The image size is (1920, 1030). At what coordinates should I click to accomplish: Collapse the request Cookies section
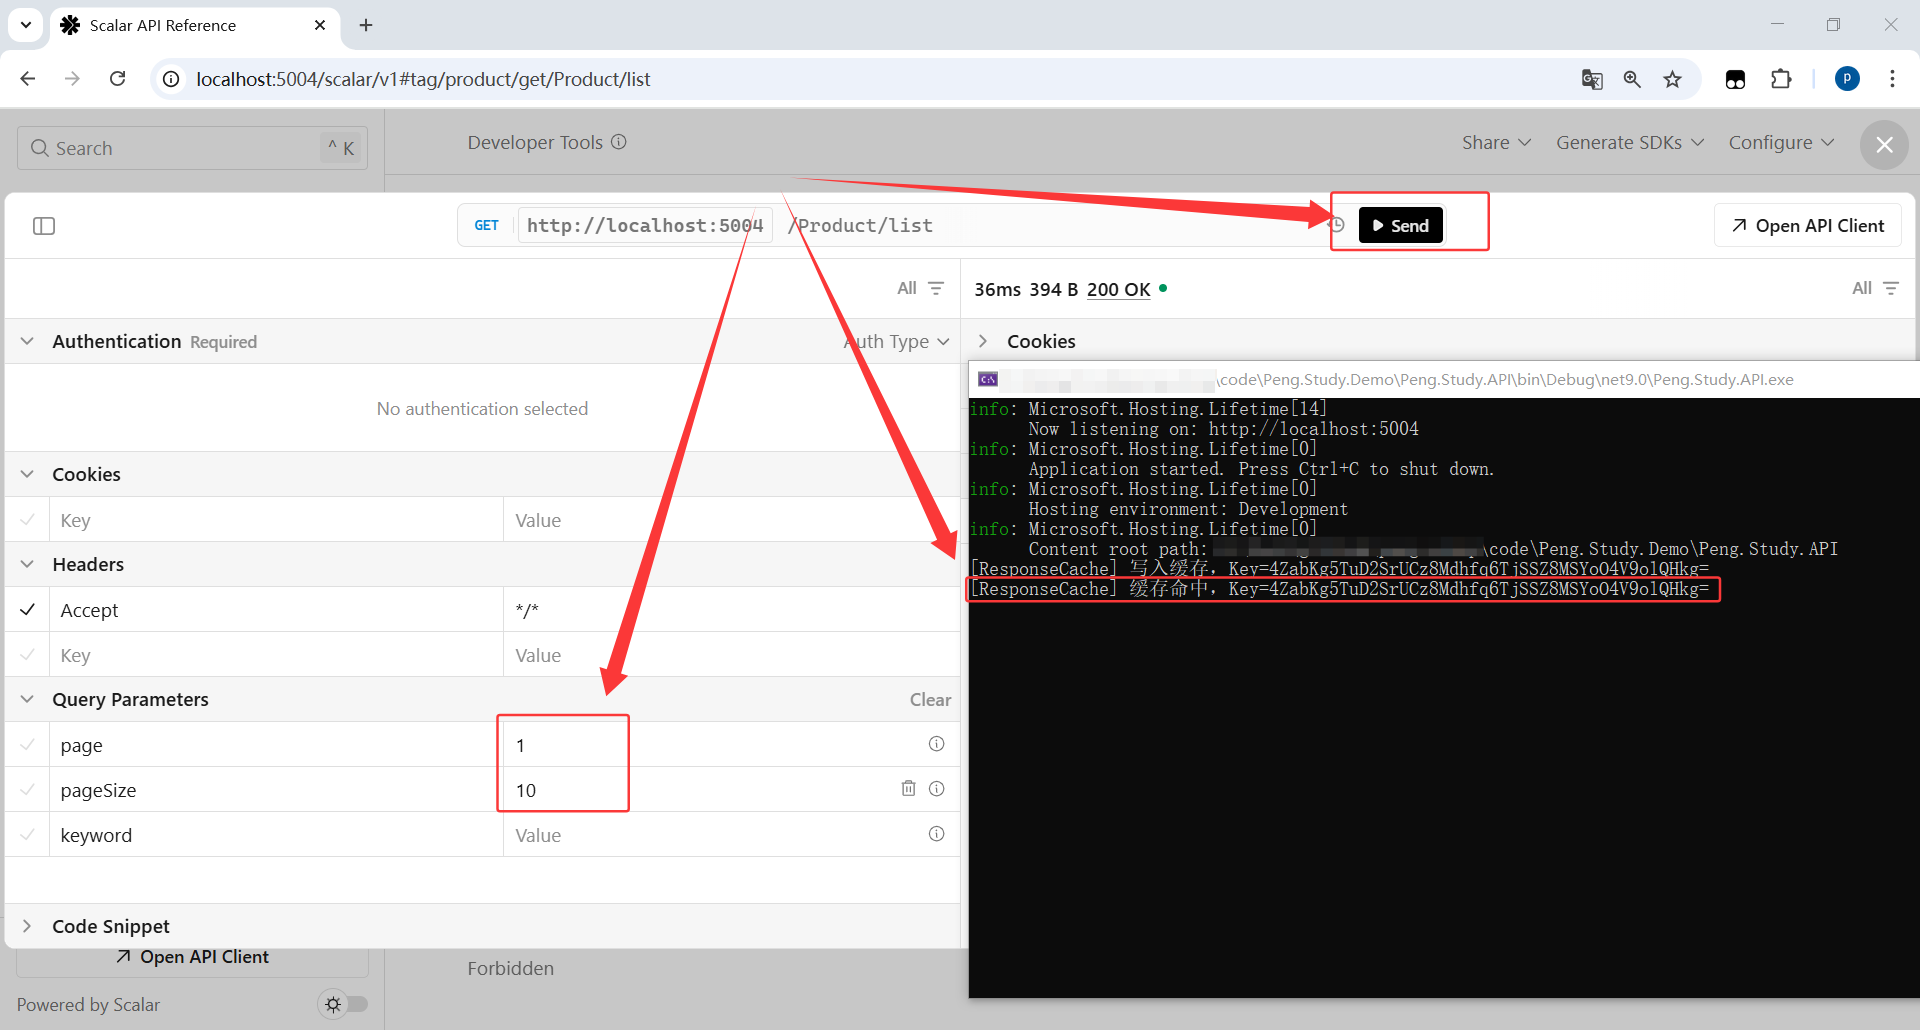27,474
